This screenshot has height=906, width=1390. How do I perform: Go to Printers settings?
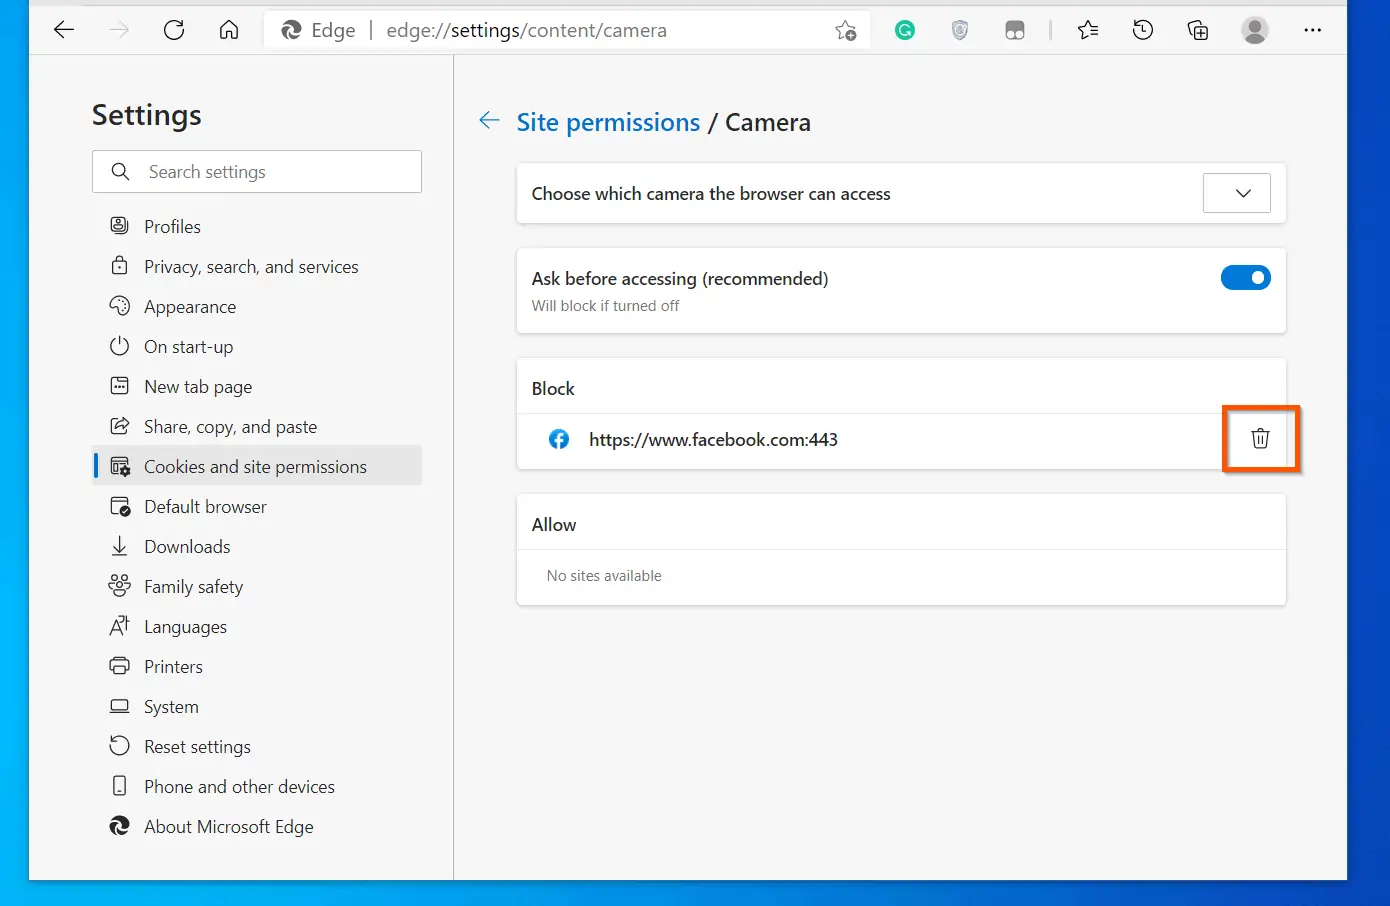coord(257,666)
